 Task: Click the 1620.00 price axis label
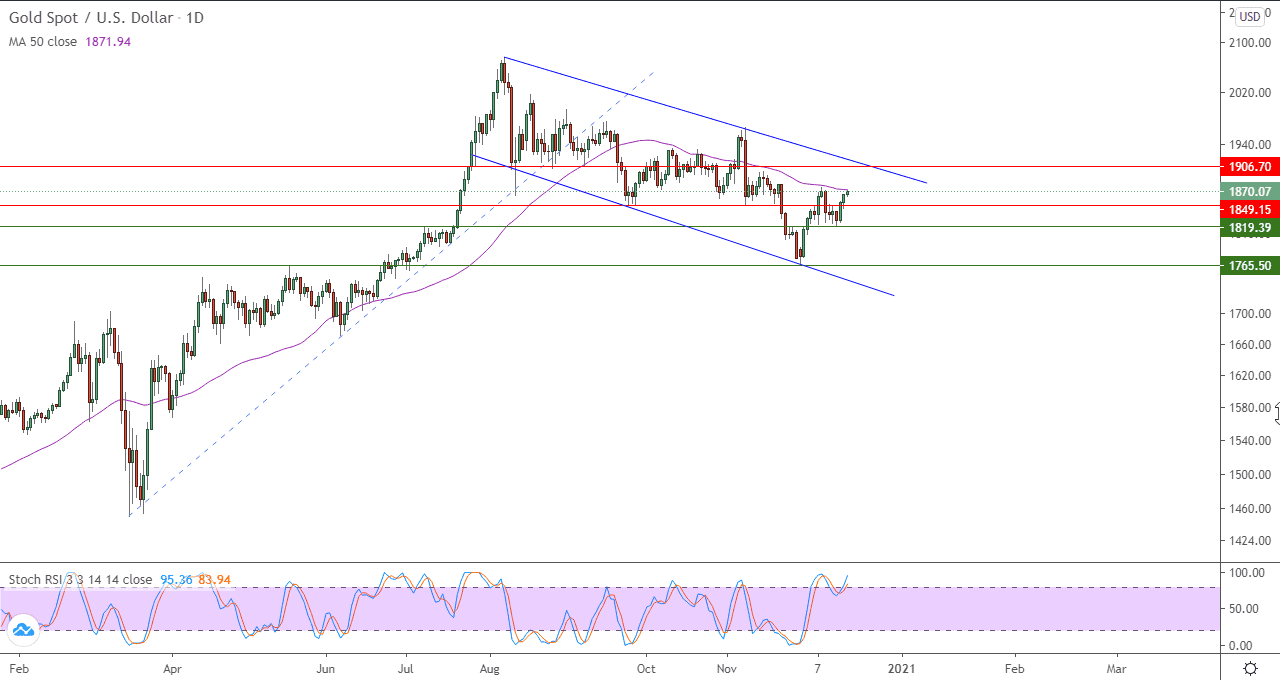tap(1250, 376)
